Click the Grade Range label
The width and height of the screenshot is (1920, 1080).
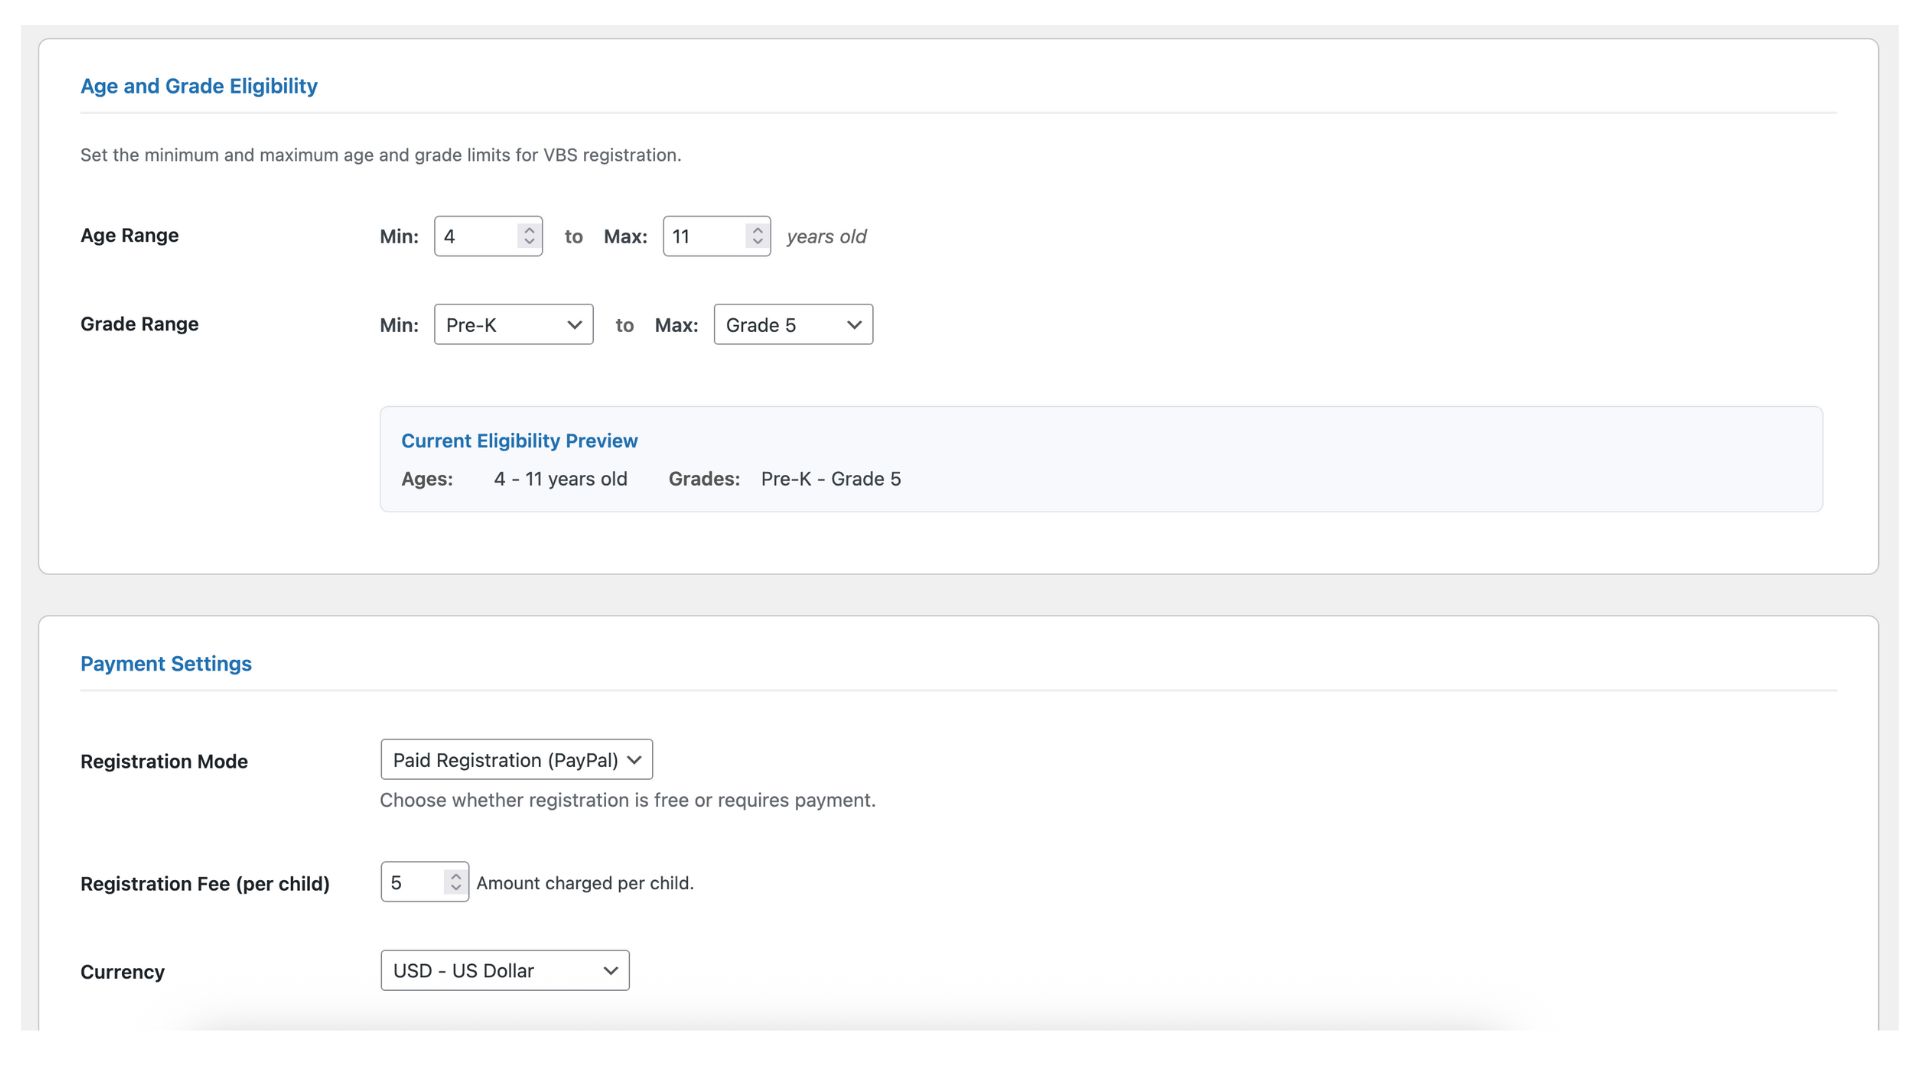139,324
